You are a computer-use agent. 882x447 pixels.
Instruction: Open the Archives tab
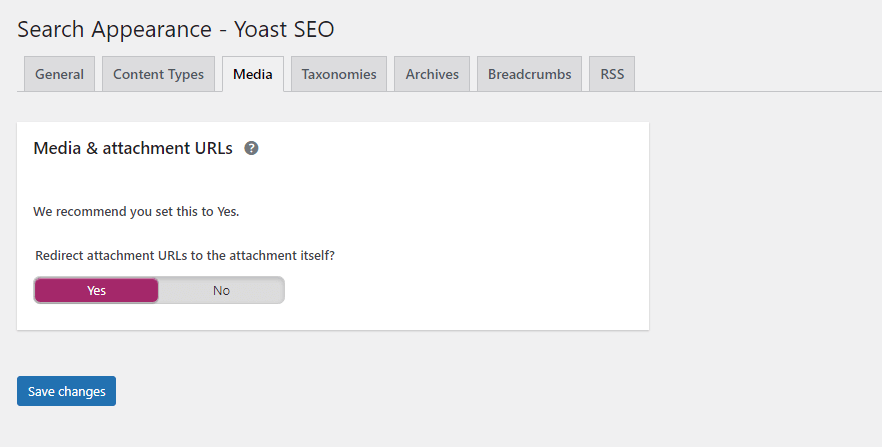432,74
